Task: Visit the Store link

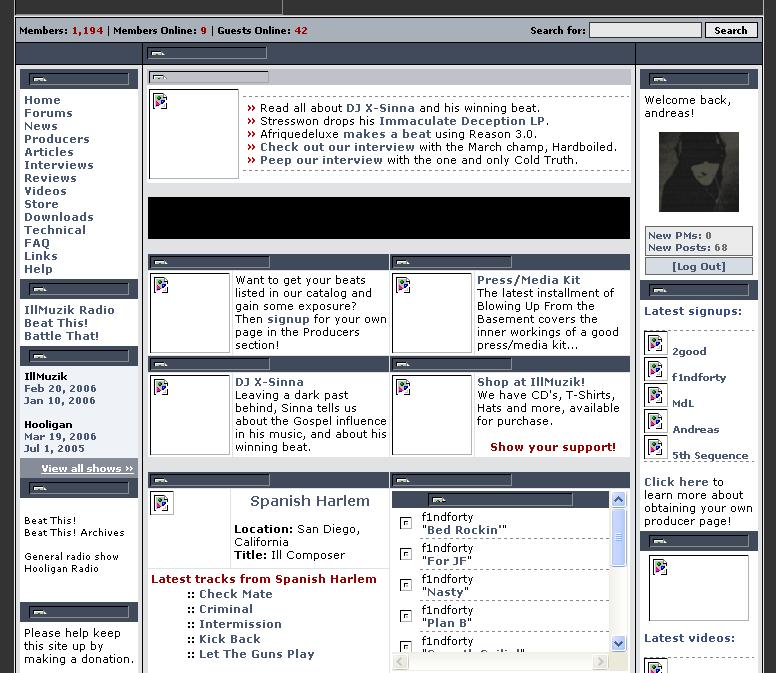Action: tap(41, 204)
